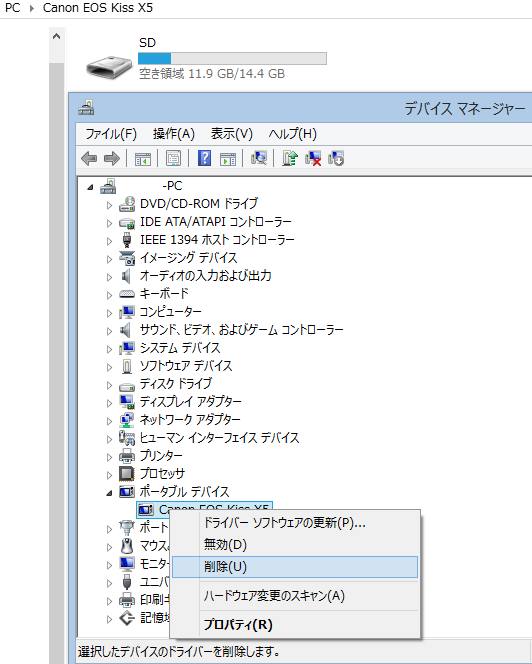Click the Back arrow toolbar icon

pyautogui.click(x=89, y=159)
